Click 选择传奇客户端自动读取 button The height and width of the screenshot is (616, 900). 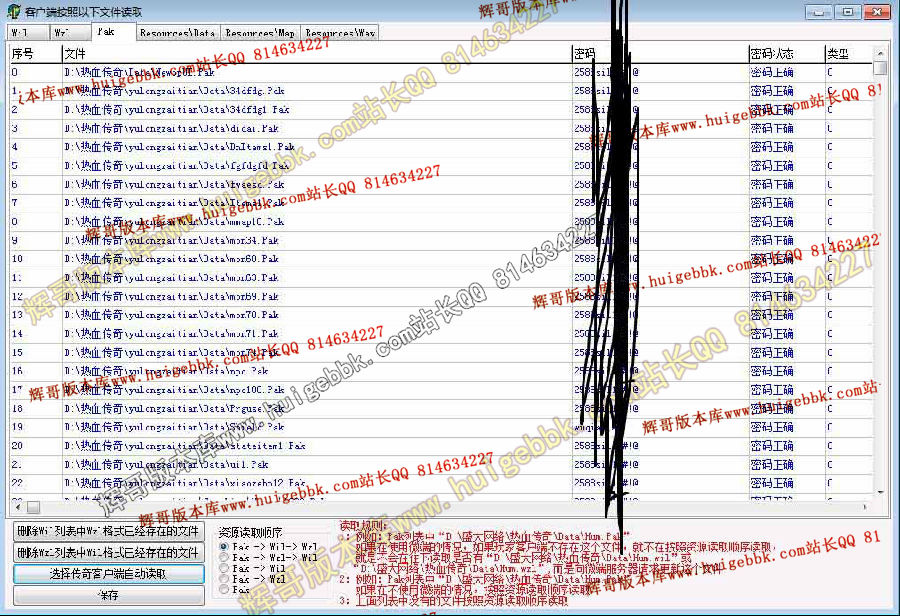108,574
